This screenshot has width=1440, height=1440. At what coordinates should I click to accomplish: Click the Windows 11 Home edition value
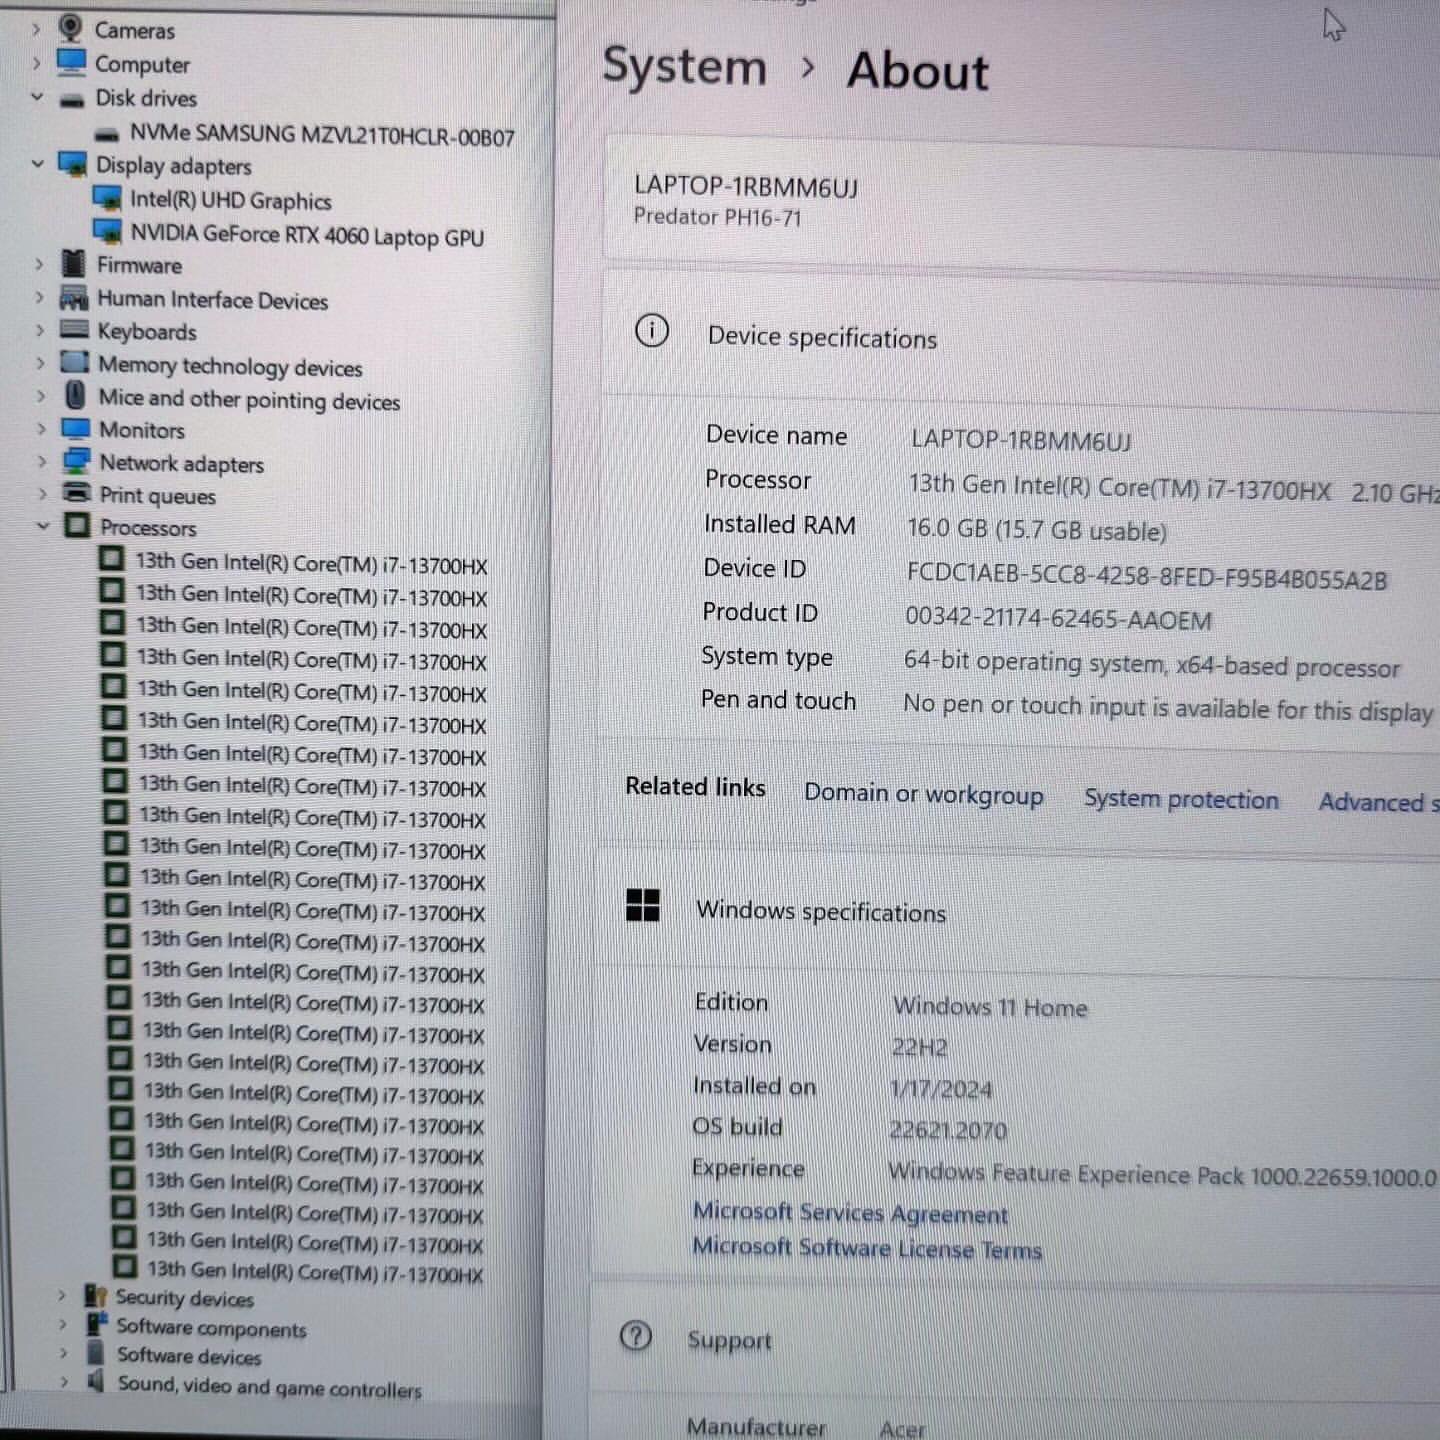pyautogui.click(x=990, y=1006)
